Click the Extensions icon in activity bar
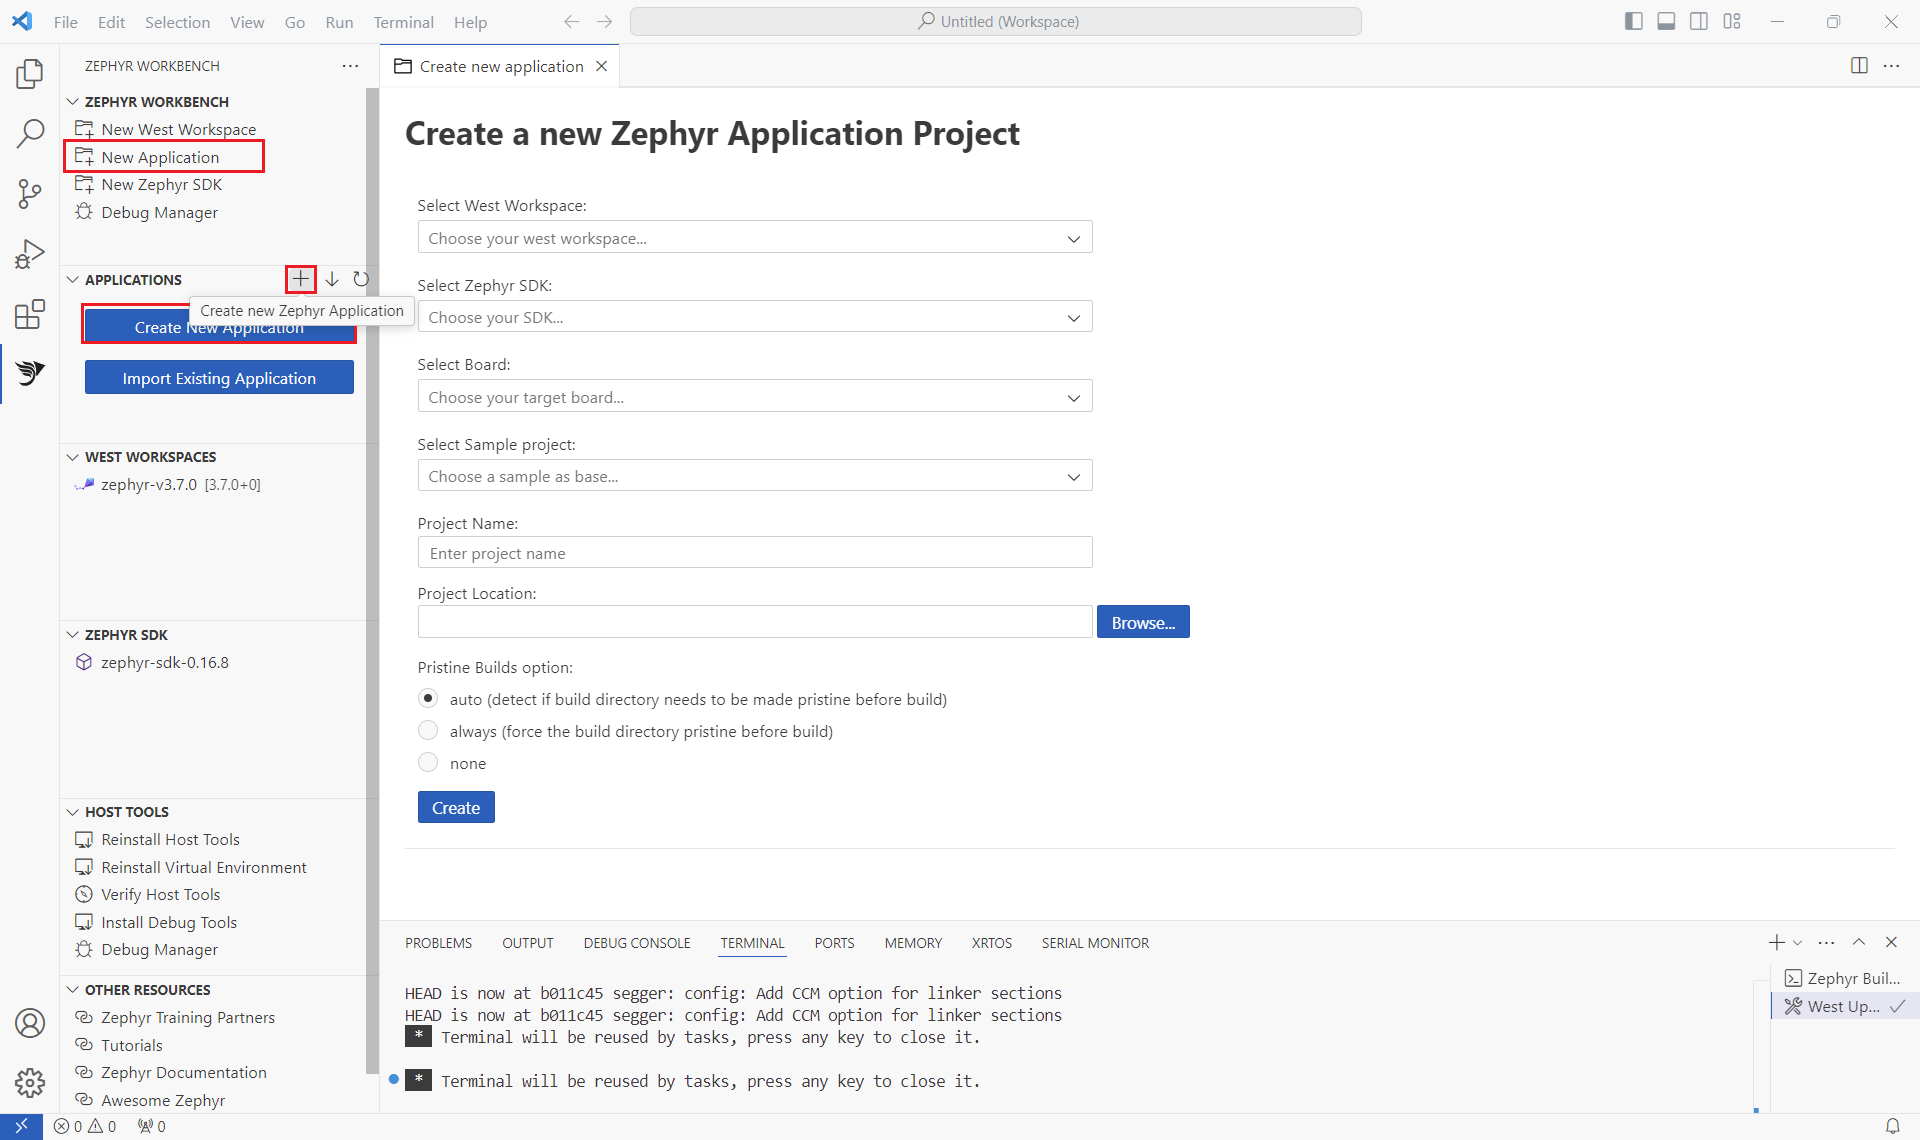The image size is (1920, 1140). pos(30,312)
